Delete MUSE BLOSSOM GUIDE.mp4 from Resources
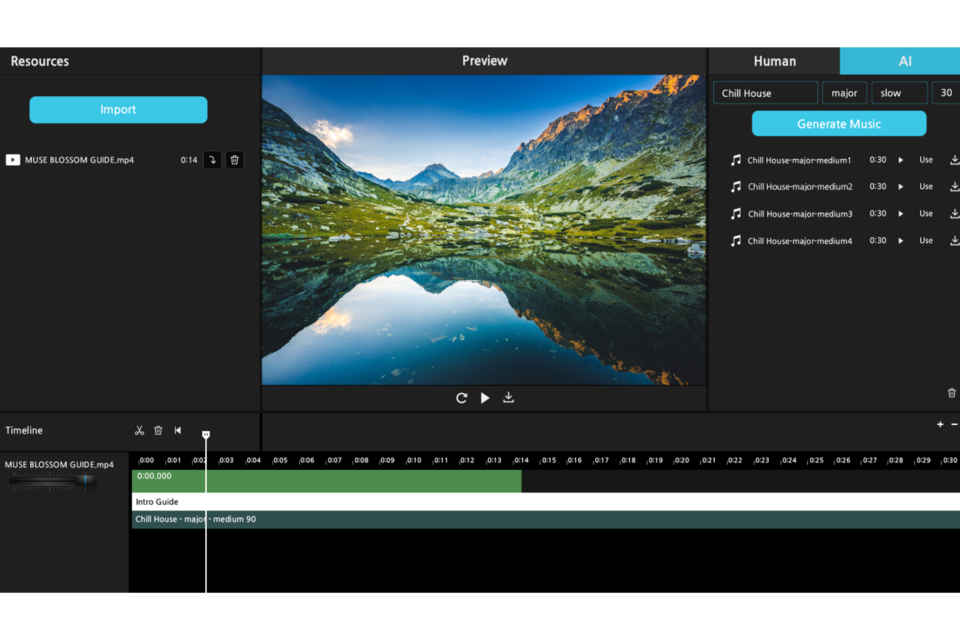This screenshot has width=960, height=640. tap(234, 160)
